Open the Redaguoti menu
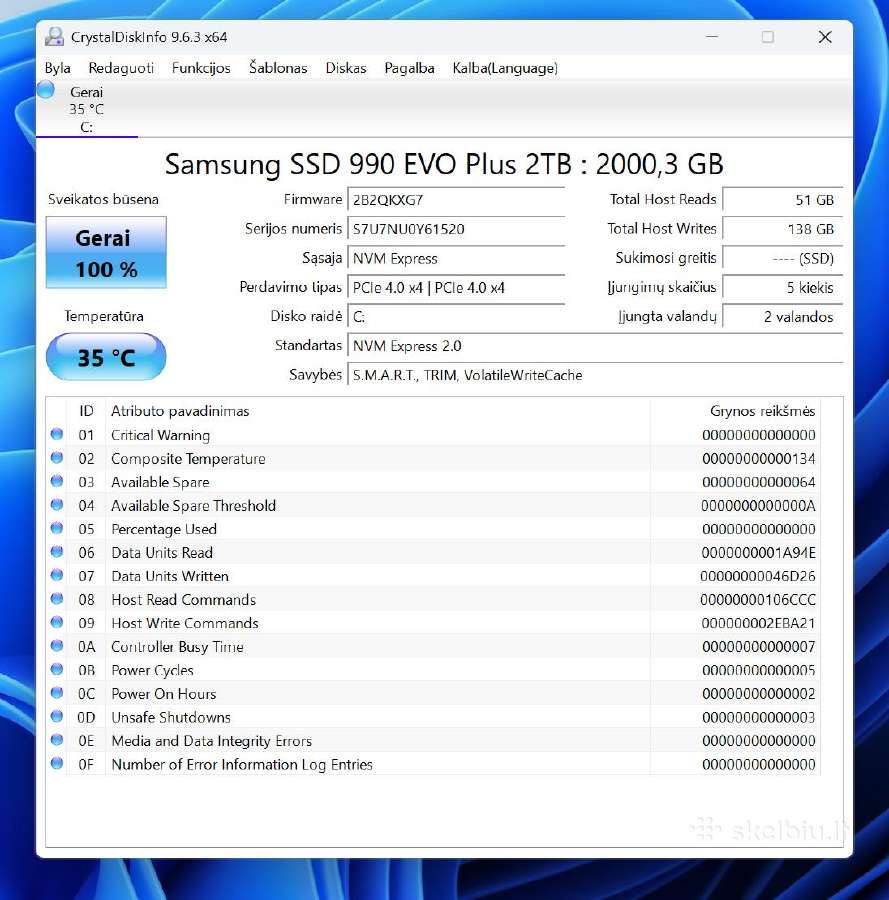This screenshot has height=900, width=889. point(121,68)
